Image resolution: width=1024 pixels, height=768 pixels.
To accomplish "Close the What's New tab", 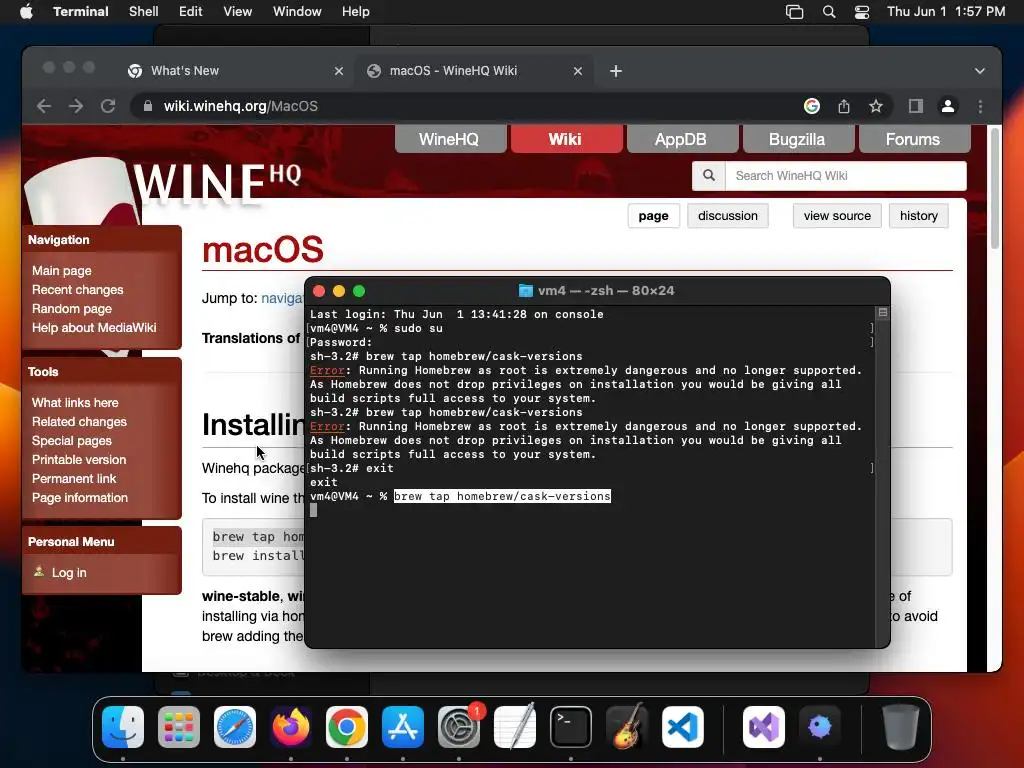I will click(339, 71).
